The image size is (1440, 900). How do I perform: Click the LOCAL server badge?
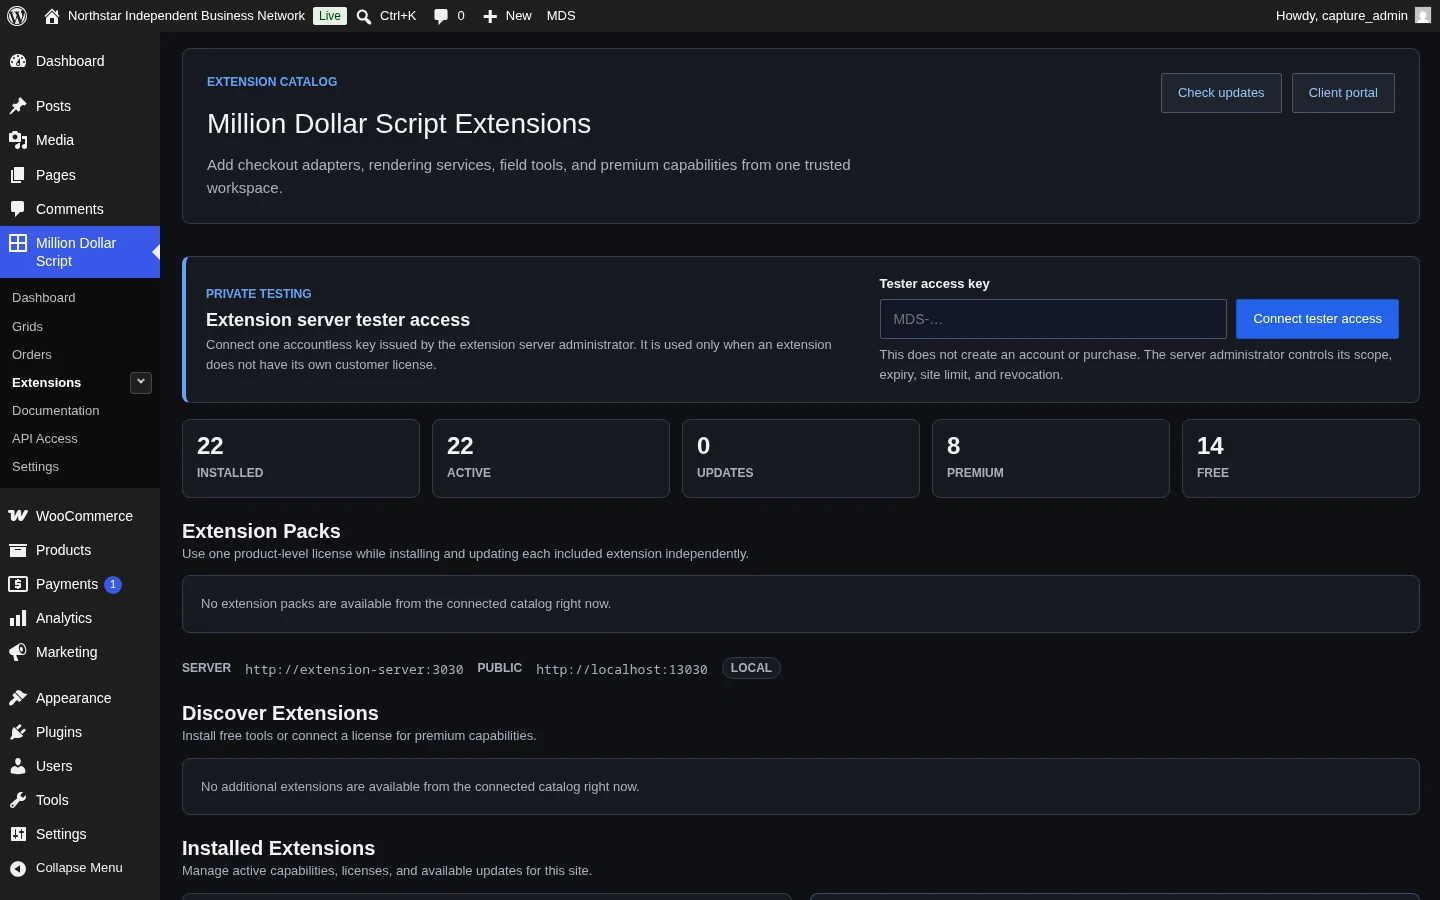[x=751, y=668]
